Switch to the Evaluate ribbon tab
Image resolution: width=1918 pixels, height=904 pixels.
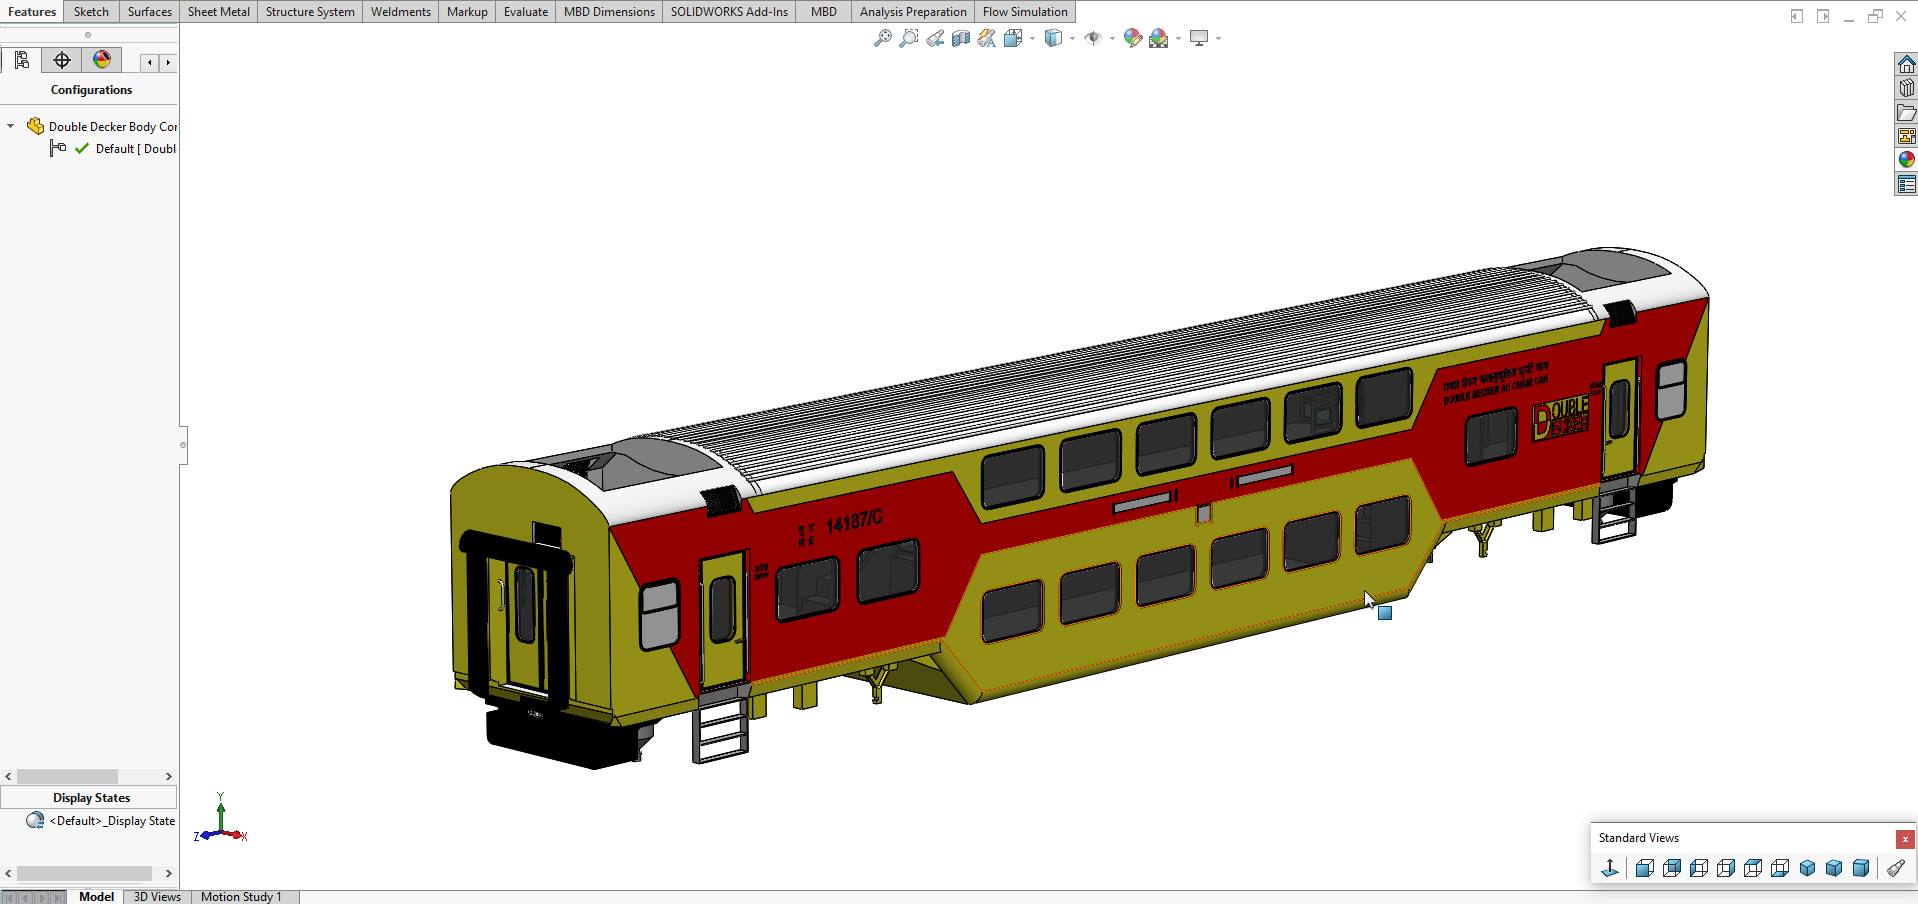tap(525, 12)
